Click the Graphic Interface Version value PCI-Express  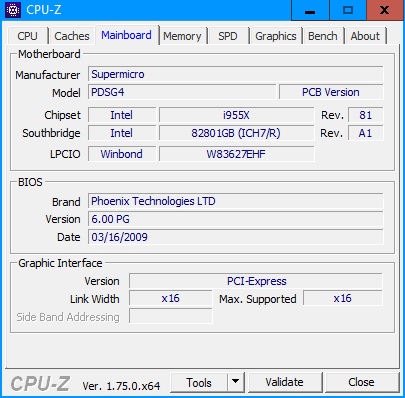click(256, 281)
